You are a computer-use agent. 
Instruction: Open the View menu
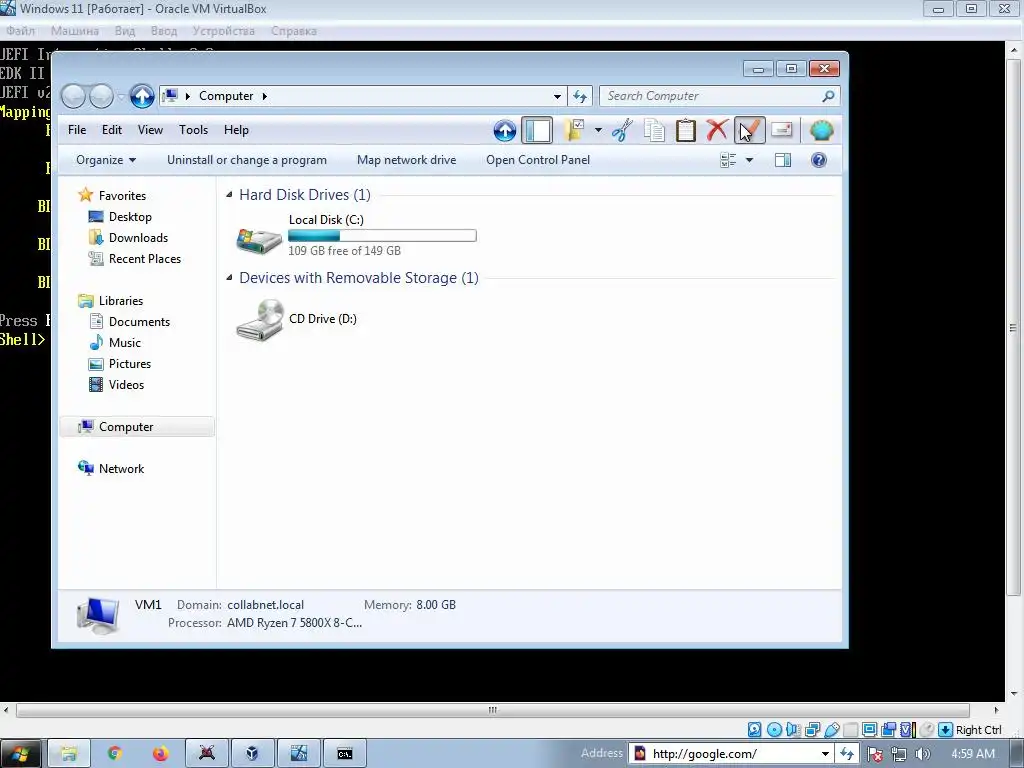click(x=150, y=130)
